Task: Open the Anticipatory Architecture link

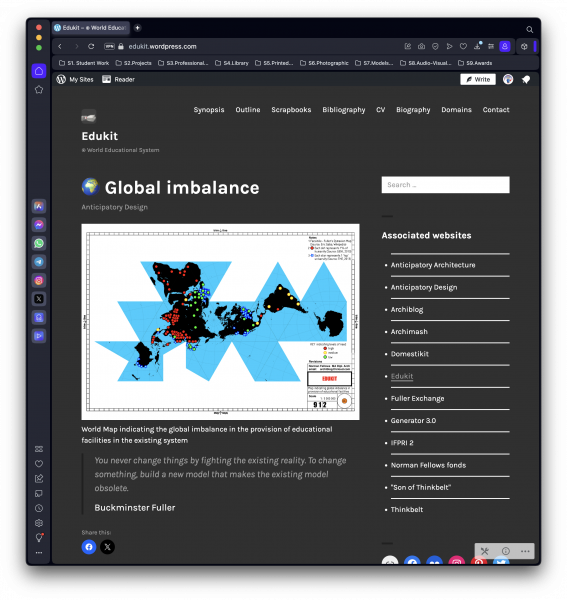Action: point(433,265)
